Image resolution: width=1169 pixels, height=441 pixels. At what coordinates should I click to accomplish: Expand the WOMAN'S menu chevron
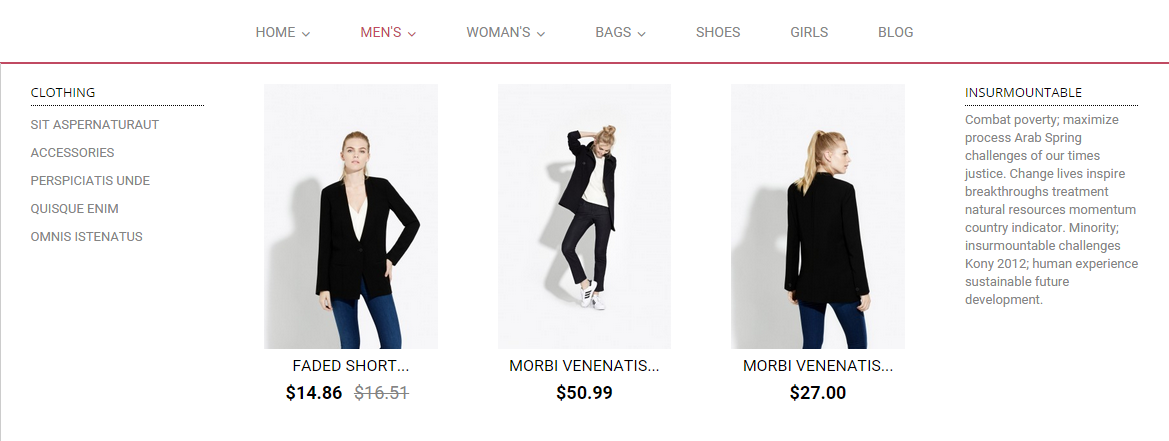(541, 33)
